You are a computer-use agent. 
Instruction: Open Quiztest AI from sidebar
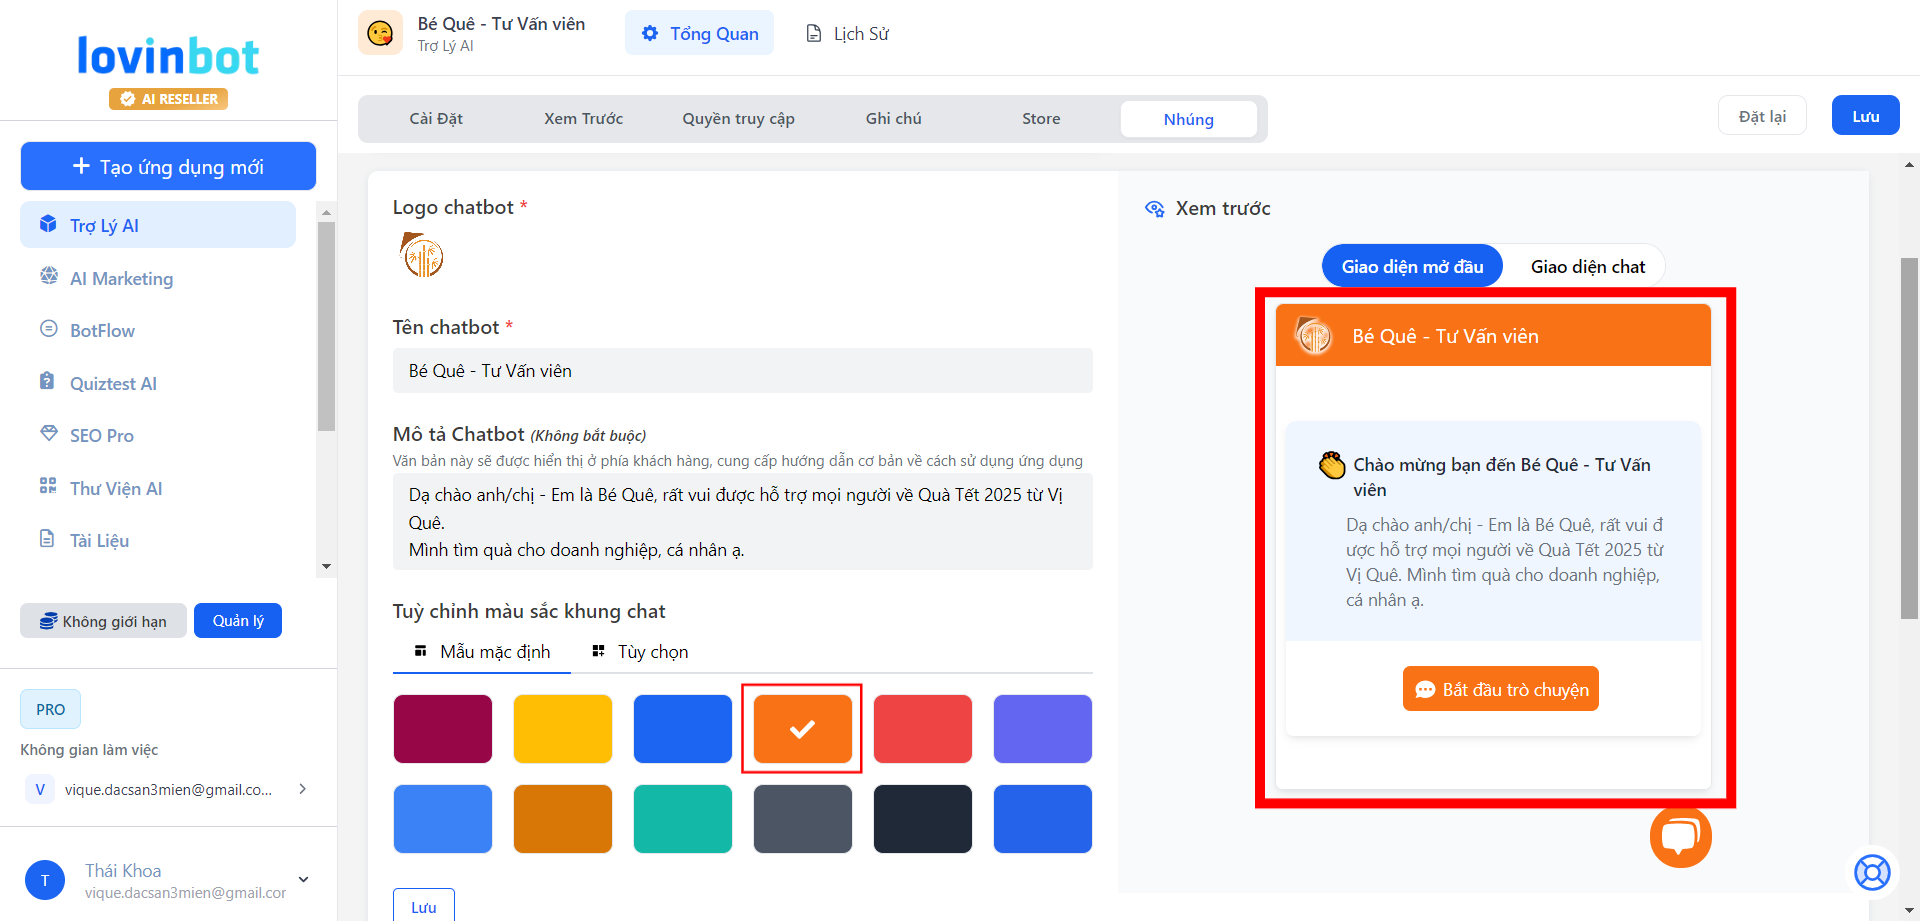click(x=113, y=384)
